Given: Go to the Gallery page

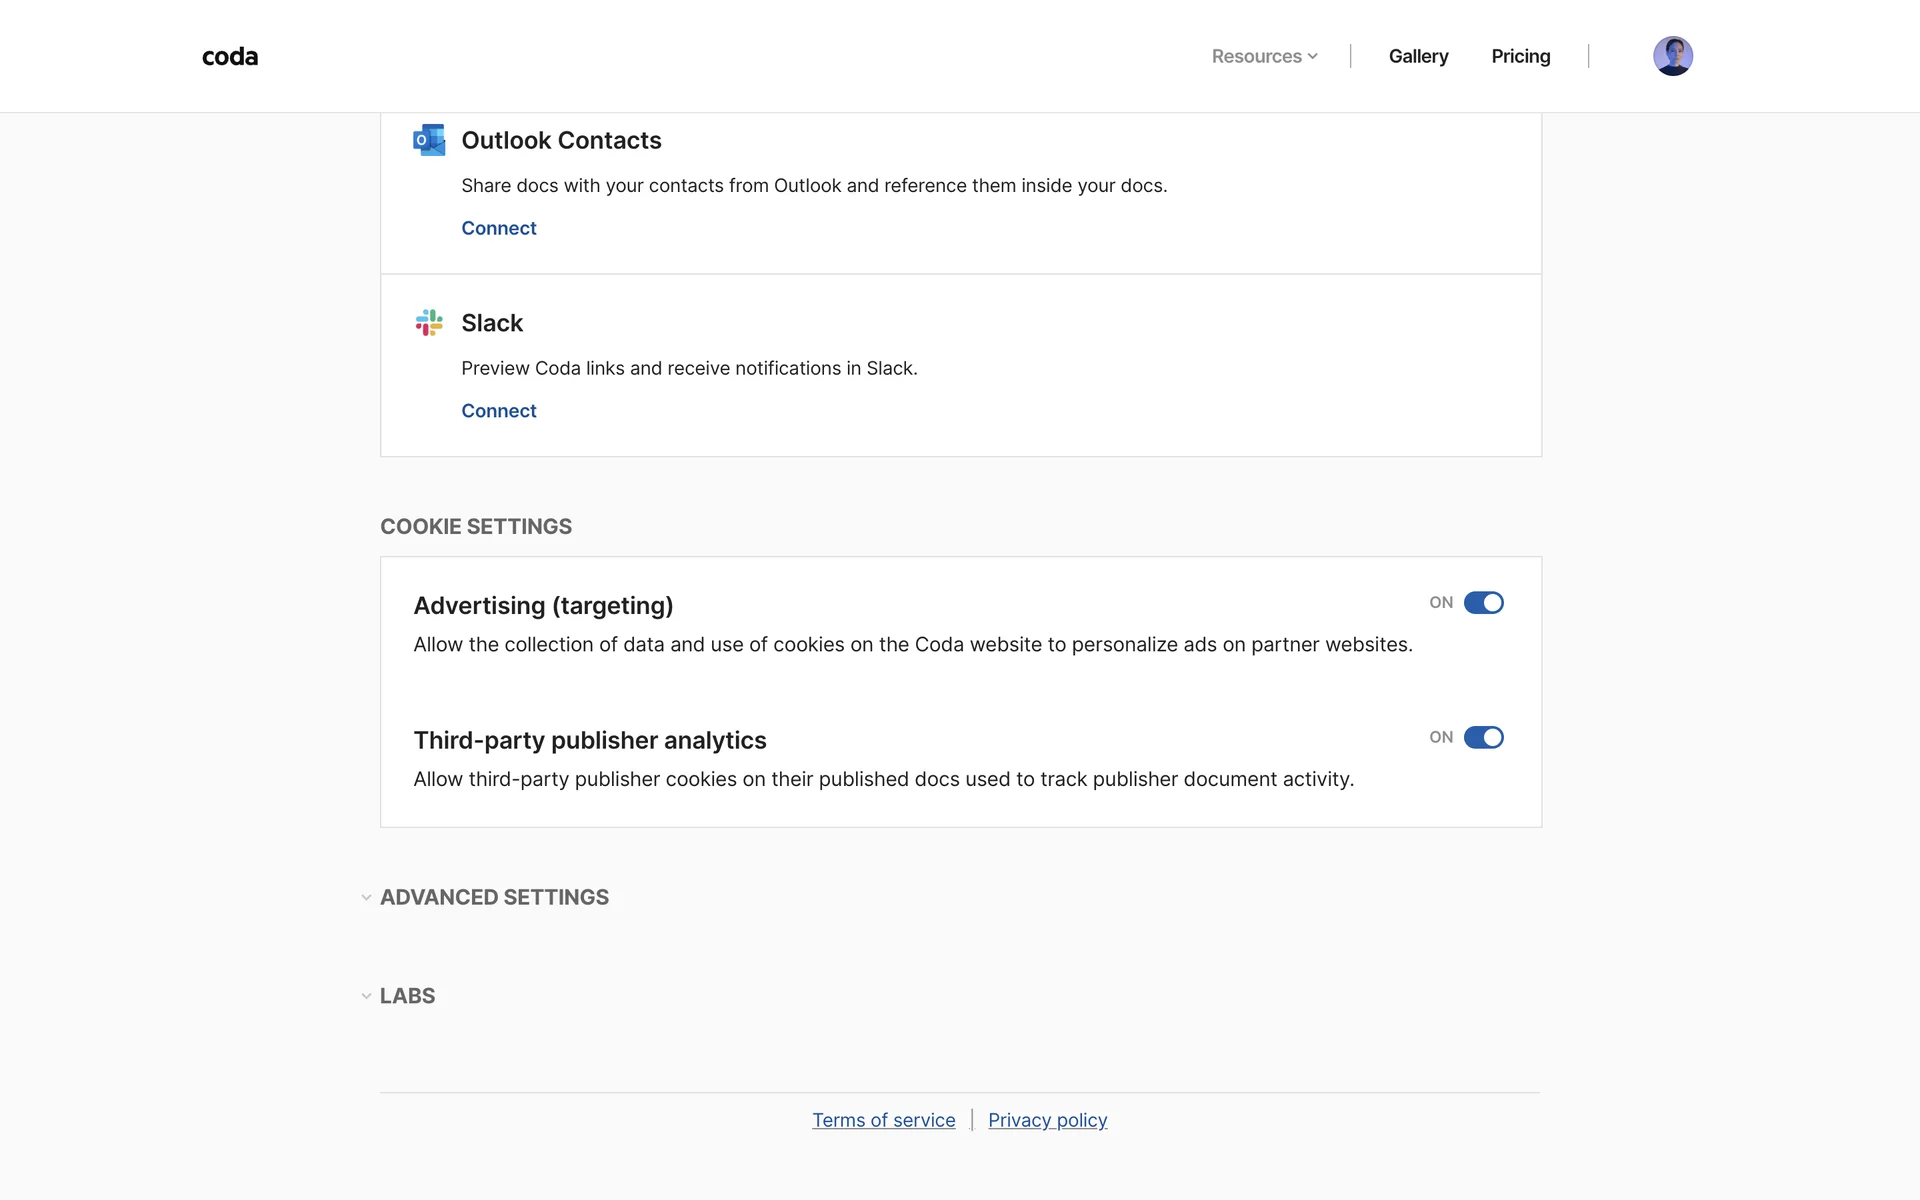Looking at the screenshot, I should click(x=1418, y=57).
